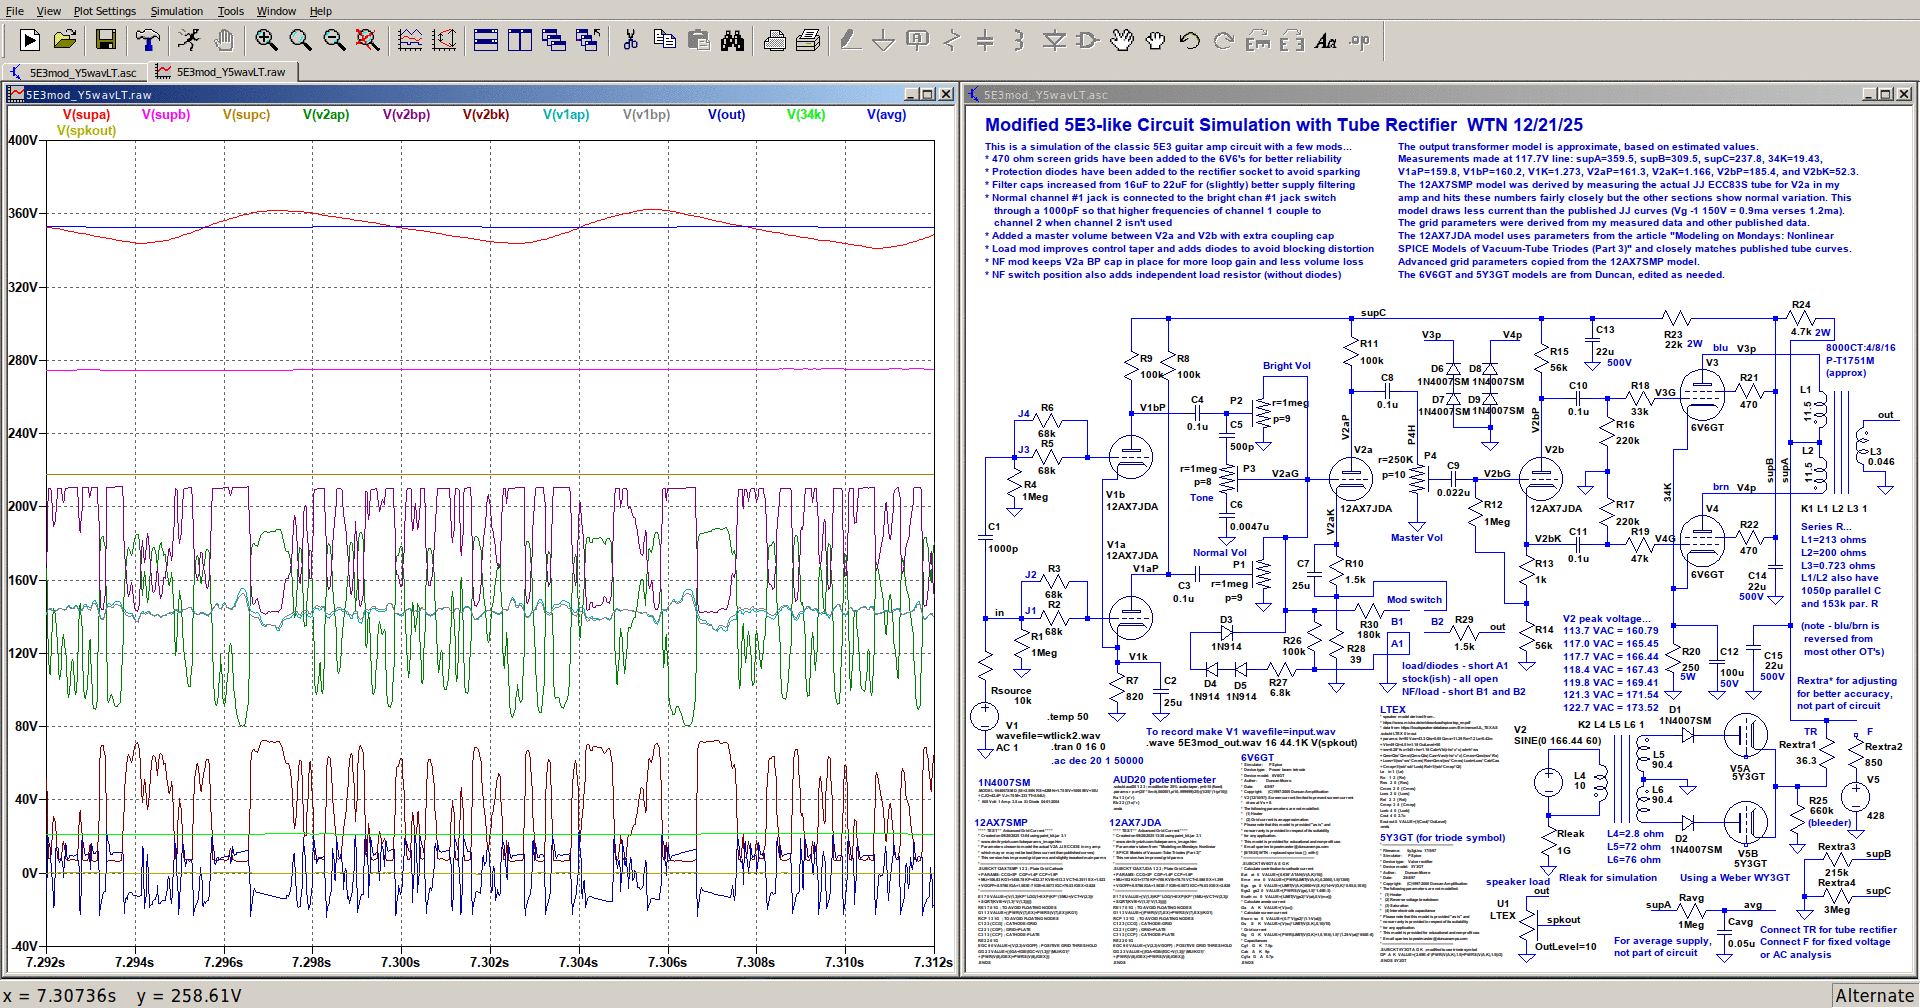Click the Zoom In magnifier icon

click(266, 40)
